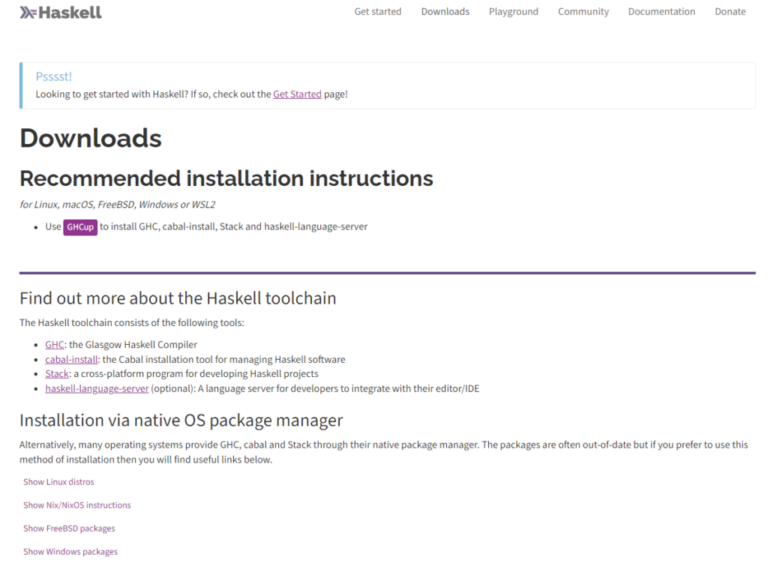Screen dimensions: 768x572
Task: Open the cabal-install link
Action: [x=72, y=359]
